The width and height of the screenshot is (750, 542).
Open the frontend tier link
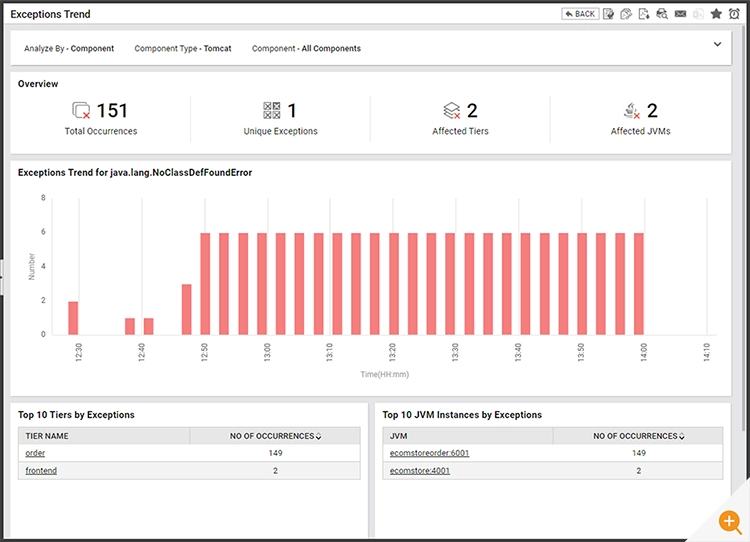41,471
